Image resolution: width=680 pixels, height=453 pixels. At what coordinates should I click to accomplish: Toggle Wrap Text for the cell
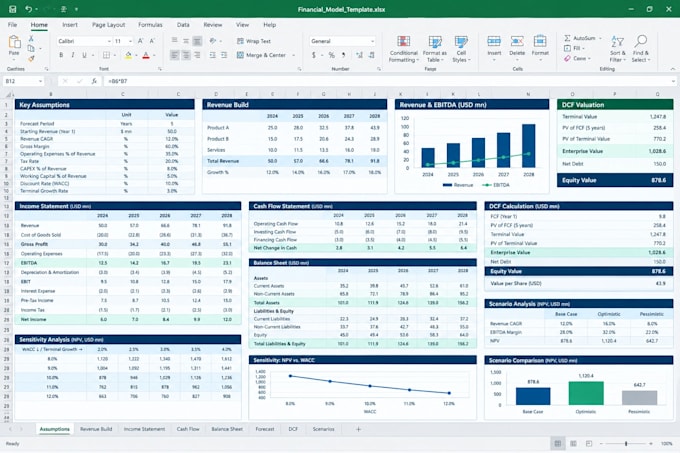[x=254, y=41]
